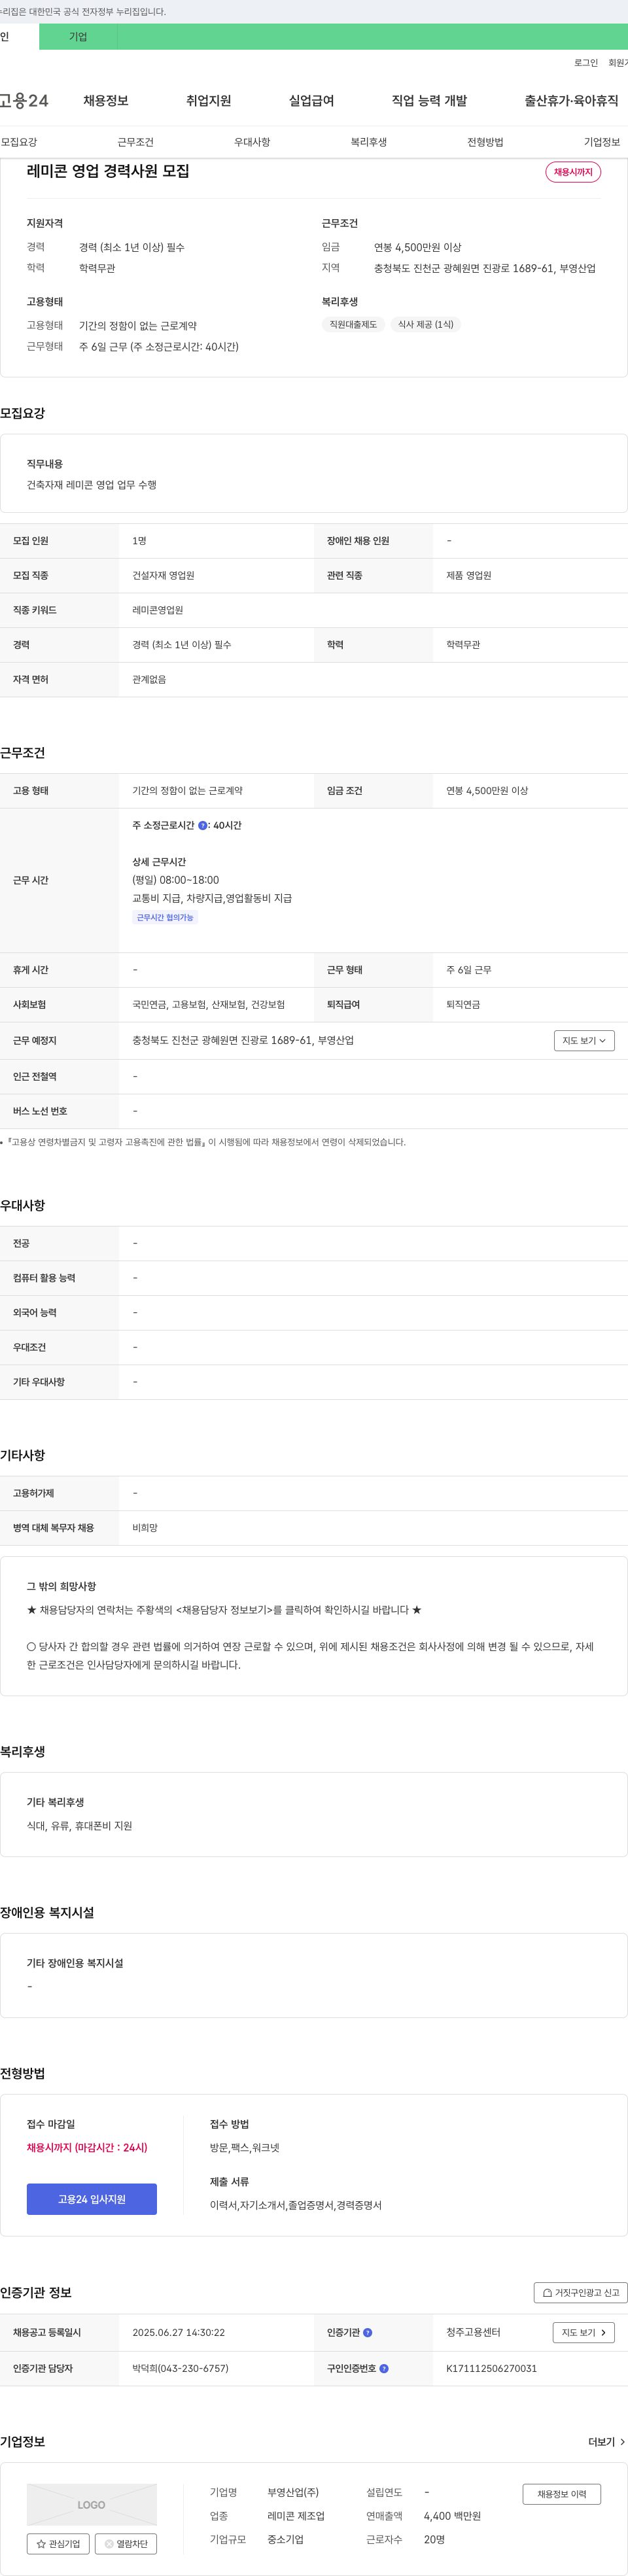The width and height of the screenshot is (628, 2576).
Task: Jump to 근무조건 section tab
Action: [135, 142]
